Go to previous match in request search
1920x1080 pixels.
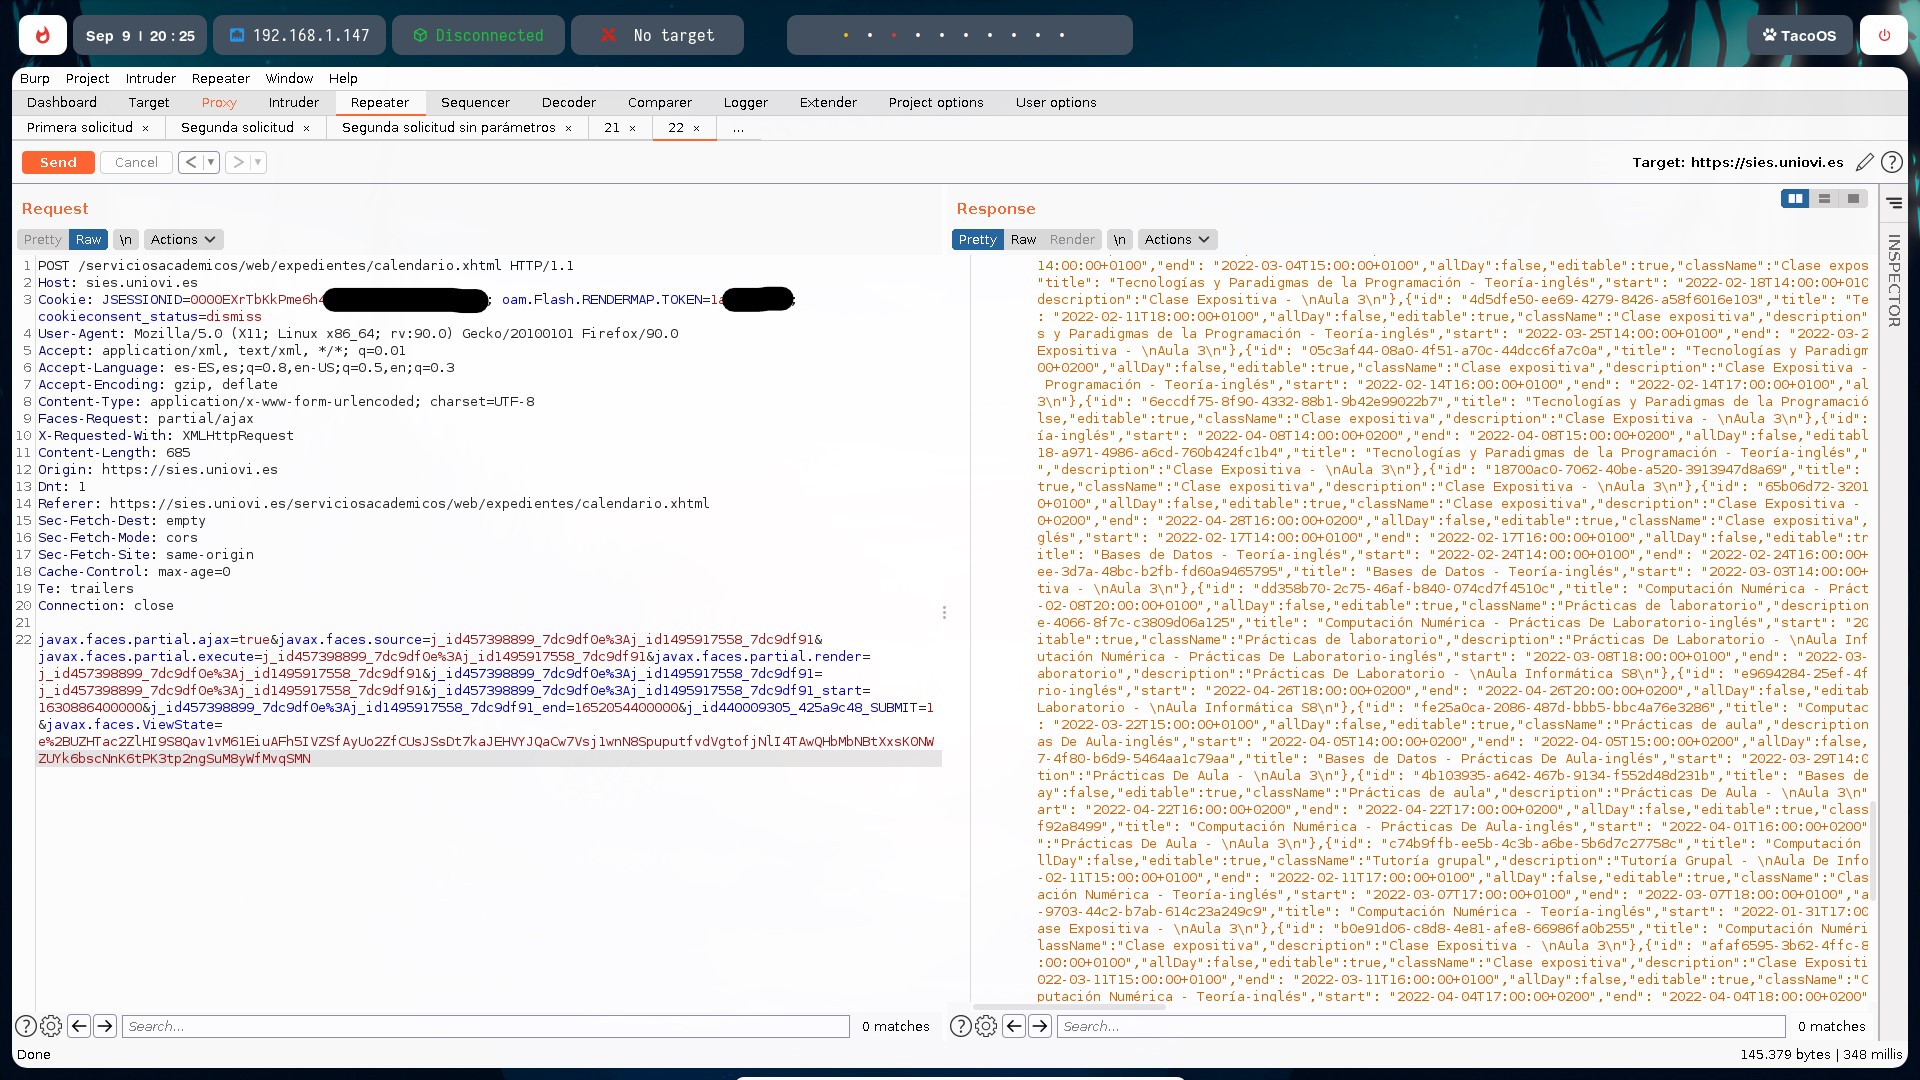tap(79, 1026)
